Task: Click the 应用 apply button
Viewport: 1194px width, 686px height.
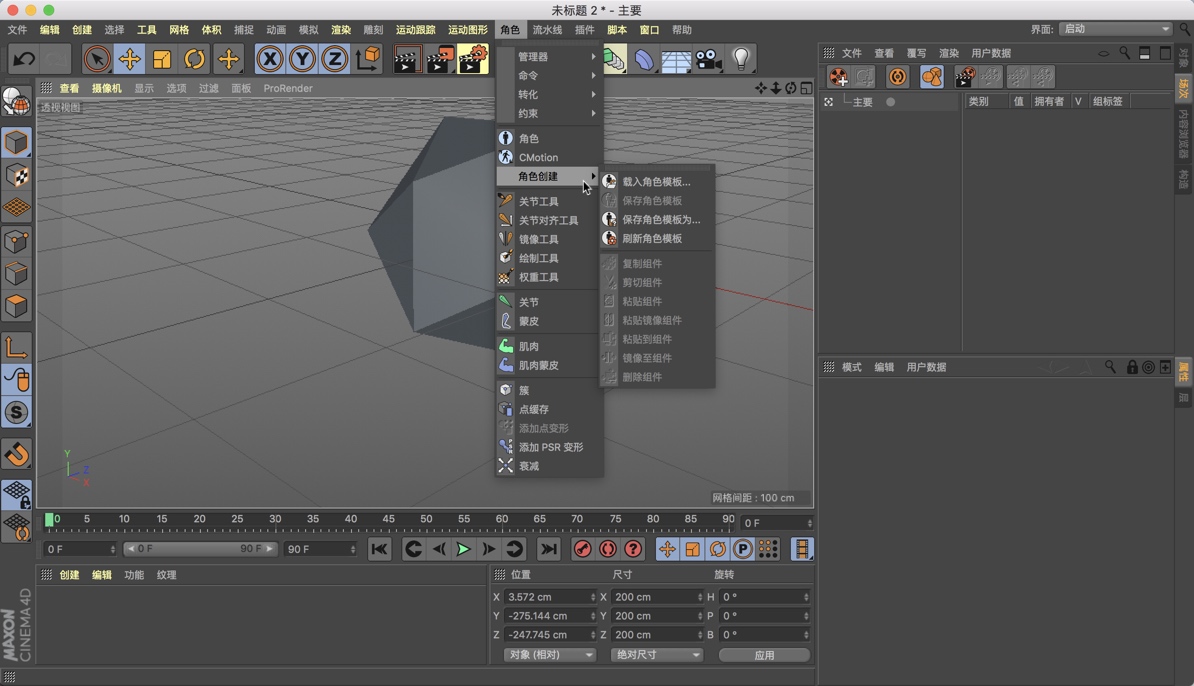Action: pos(765,655)
